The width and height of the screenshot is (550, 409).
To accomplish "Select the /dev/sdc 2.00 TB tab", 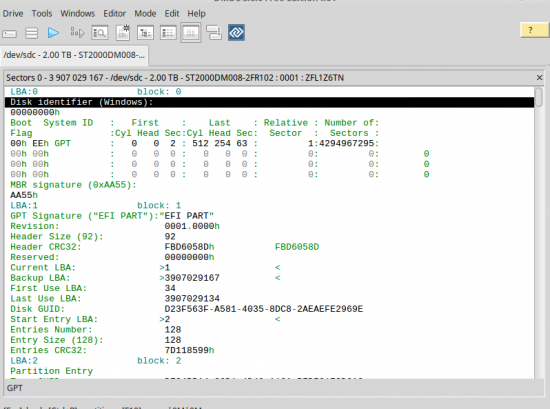I will (74, 55).
